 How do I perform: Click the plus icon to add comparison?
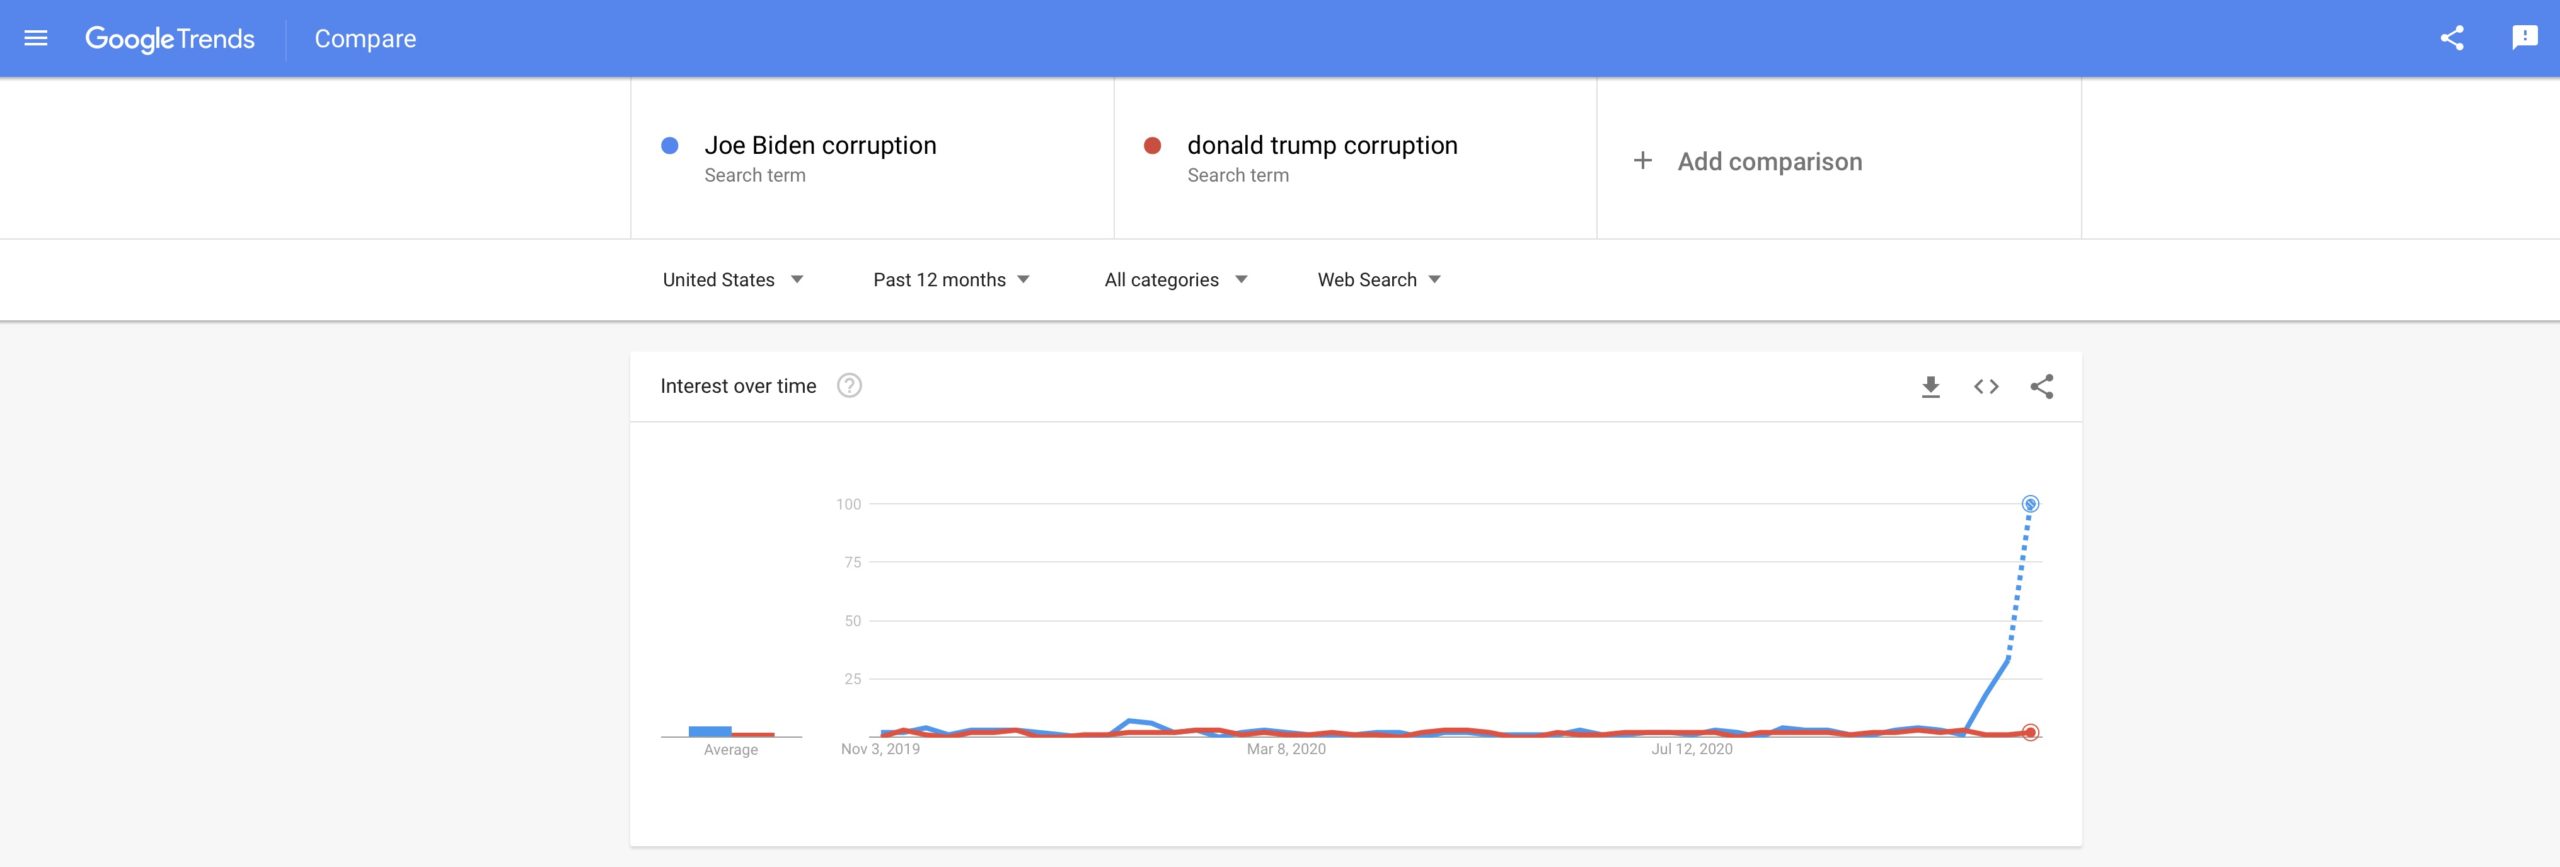pyautogui.click(x=1642, y=161)
